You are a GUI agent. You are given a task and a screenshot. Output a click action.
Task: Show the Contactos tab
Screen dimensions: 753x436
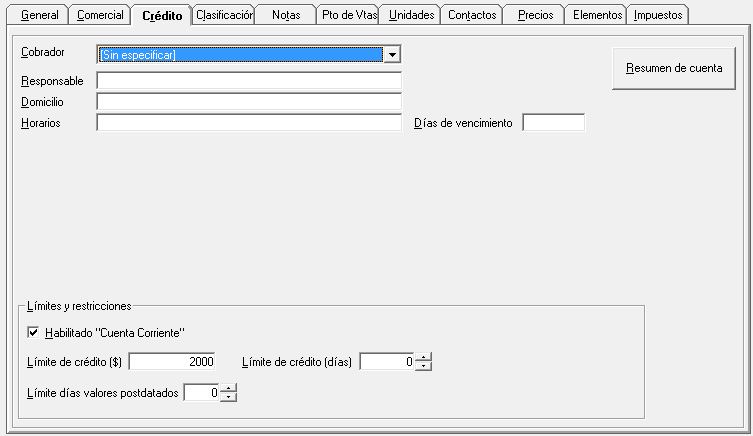[x=472, y=15]
